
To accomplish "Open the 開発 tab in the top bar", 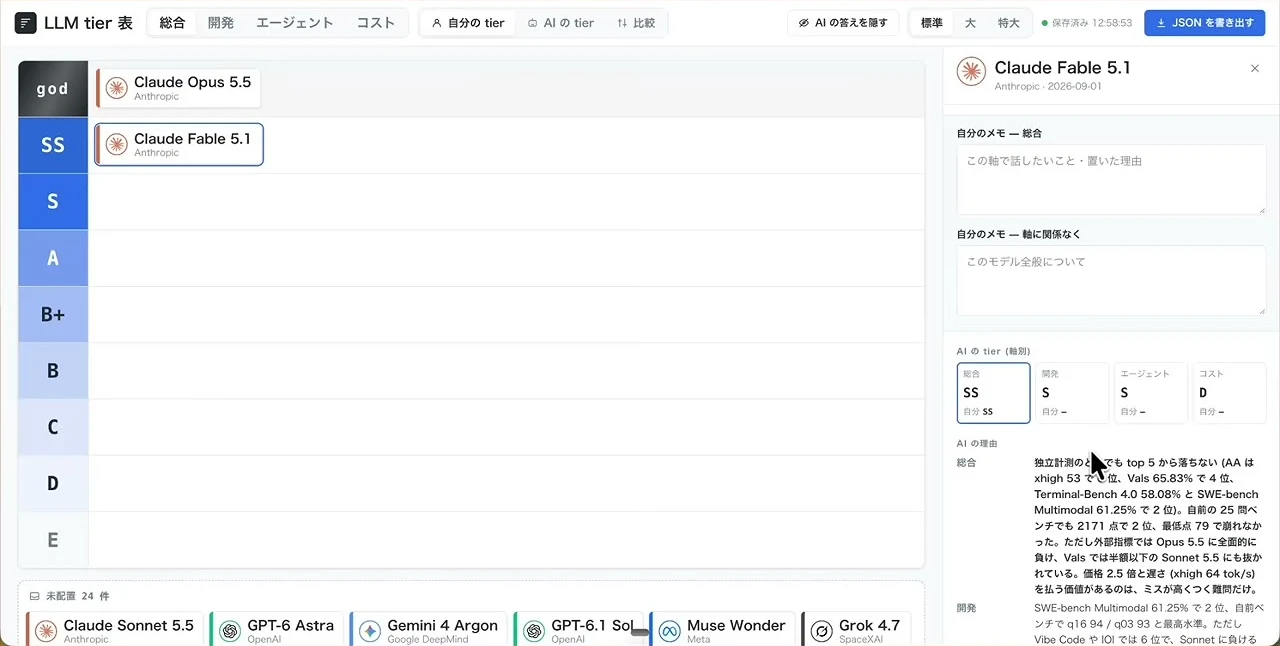I will [x=221, y=23].
